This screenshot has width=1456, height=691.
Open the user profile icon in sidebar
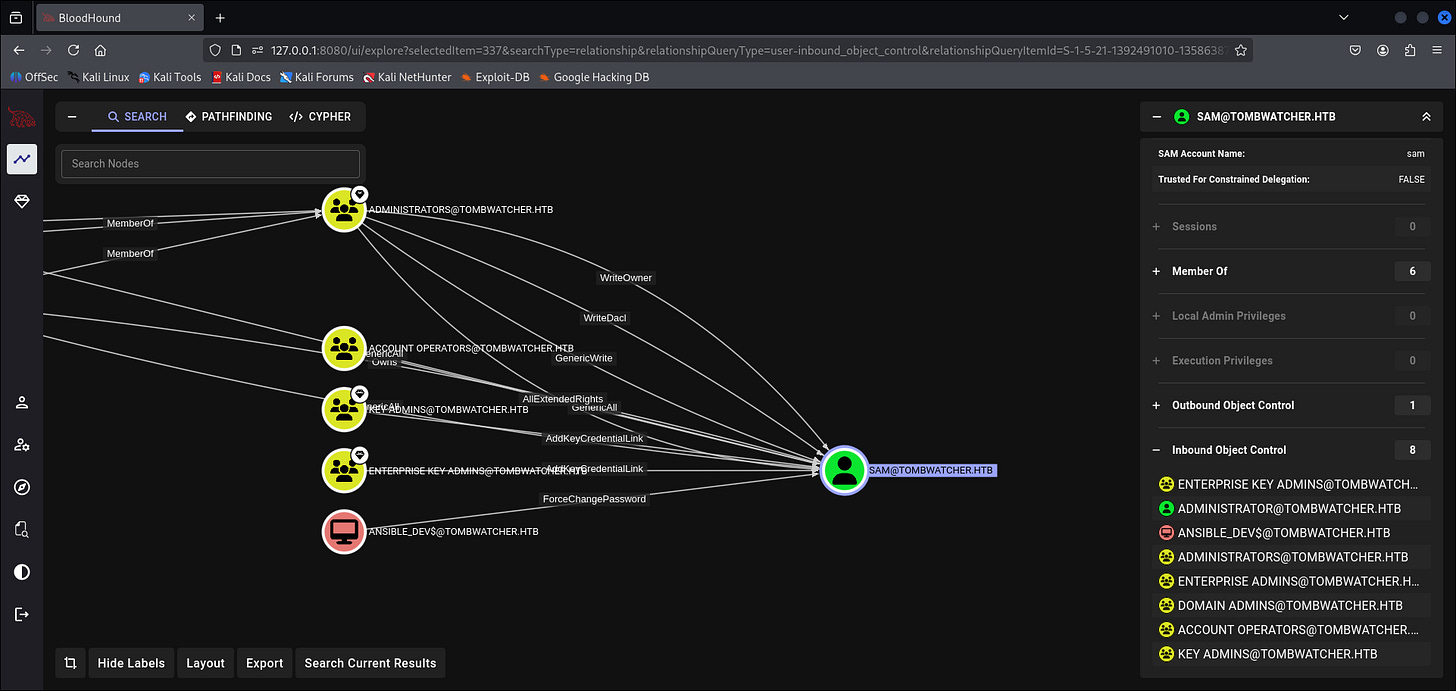22,402
